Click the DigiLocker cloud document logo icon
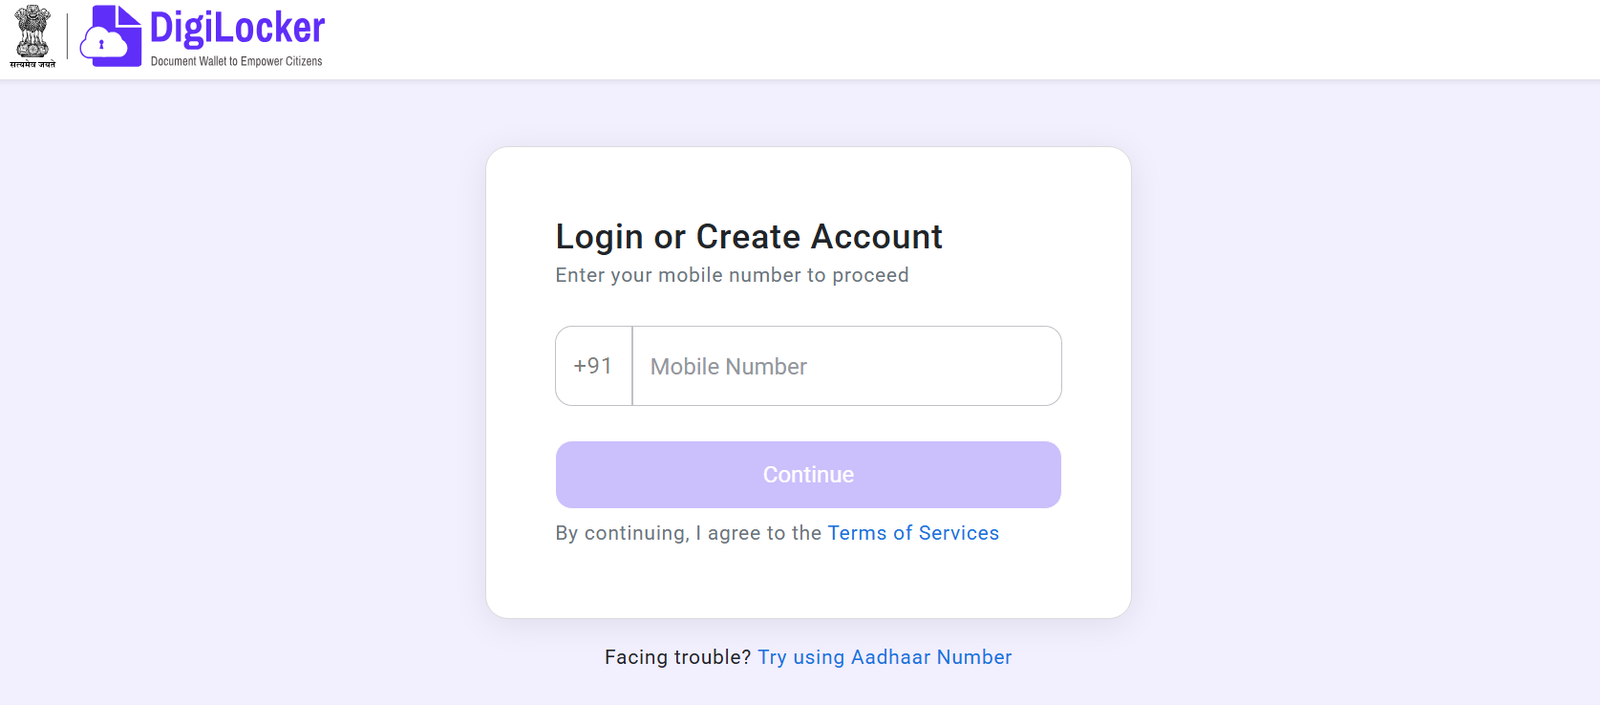Screen dimensions: 1600x705 (110, 36)
